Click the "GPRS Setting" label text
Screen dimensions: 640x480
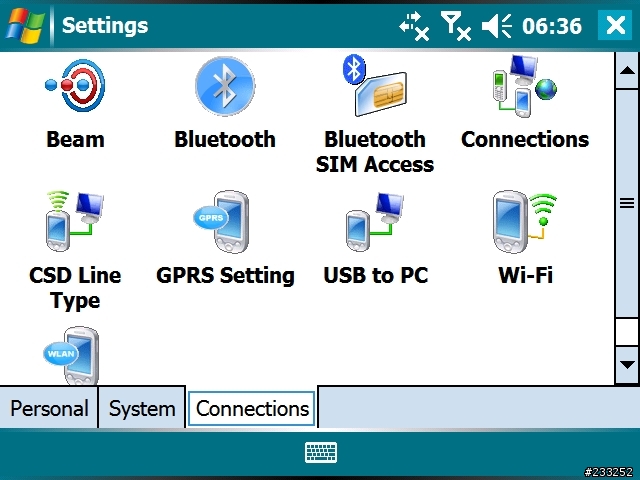225,275
